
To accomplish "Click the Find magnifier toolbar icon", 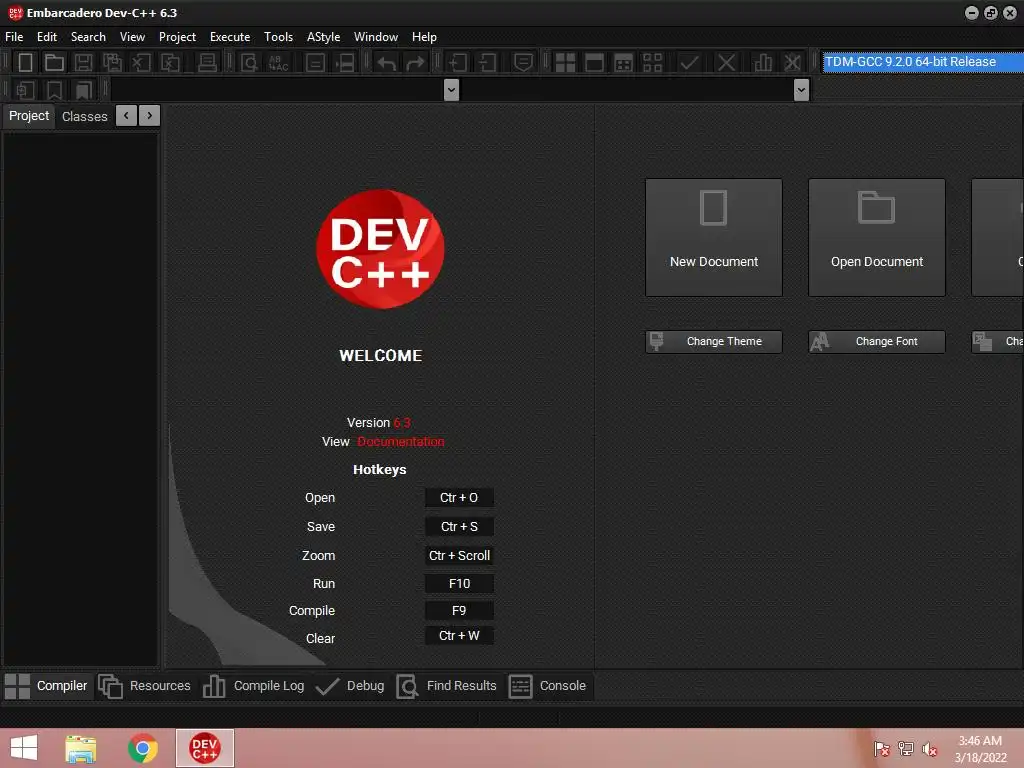I will [249, 63].
